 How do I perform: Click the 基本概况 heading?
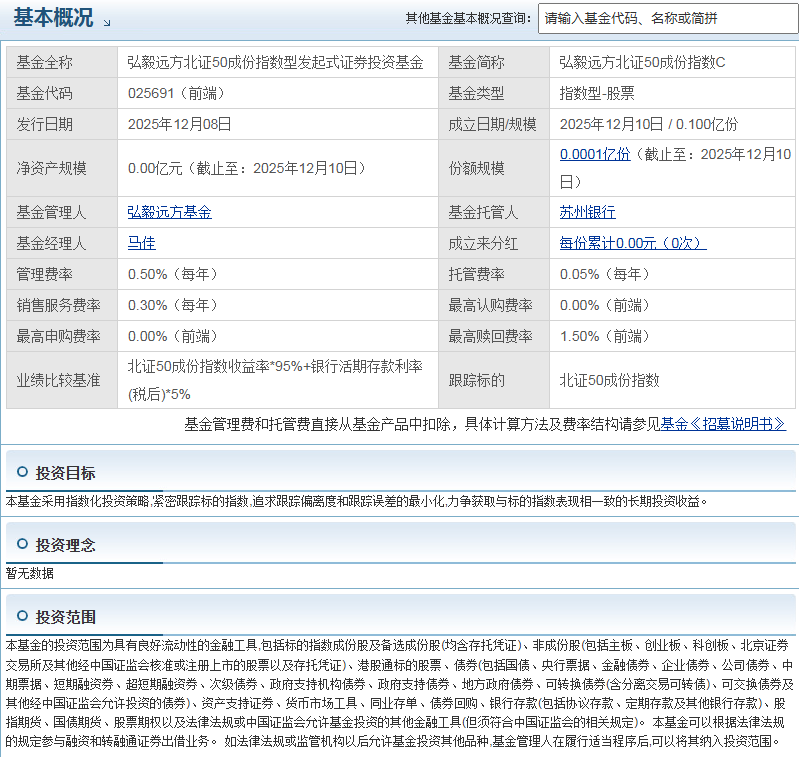click(53, 17)
